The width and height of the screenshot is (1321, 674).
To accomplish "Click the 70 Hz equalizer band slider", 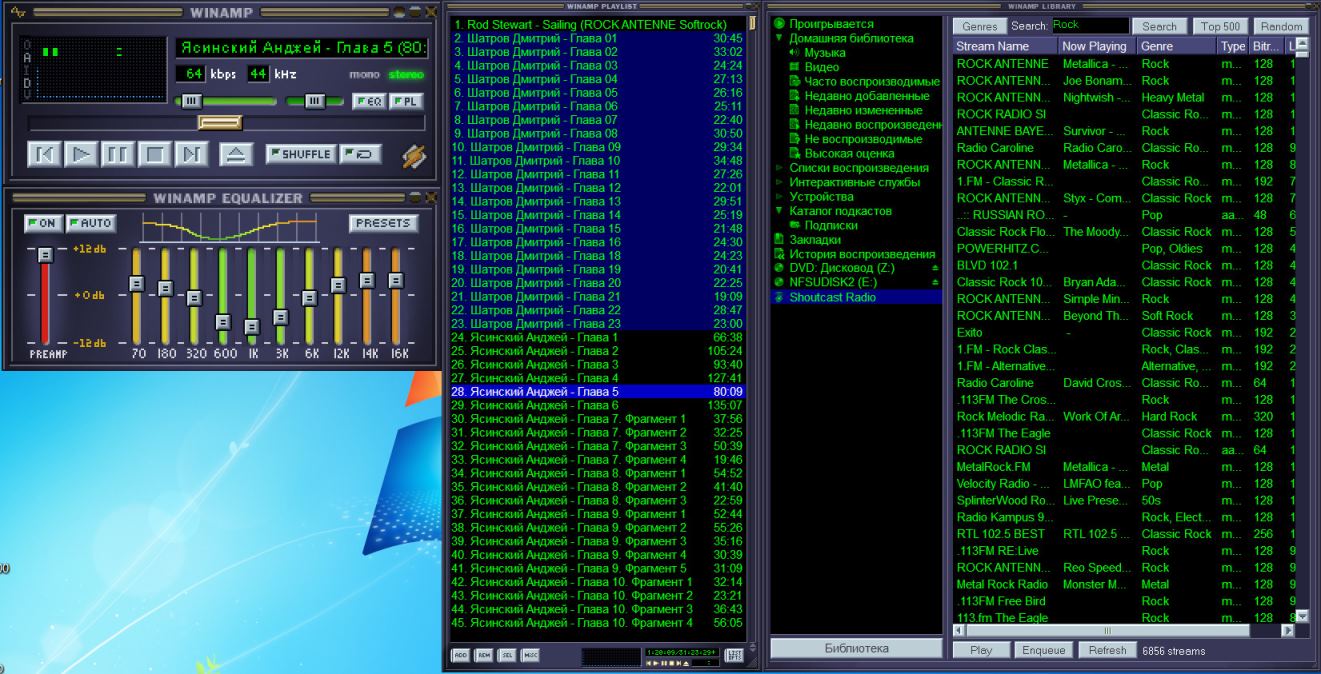I will (x=136, y=296).
